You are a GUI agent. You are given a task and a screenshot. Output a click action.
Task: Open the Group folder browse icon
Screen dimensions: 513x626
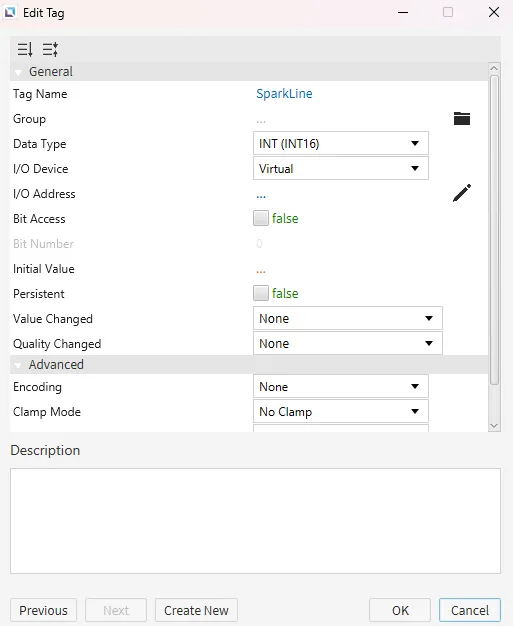coord(462,119)
